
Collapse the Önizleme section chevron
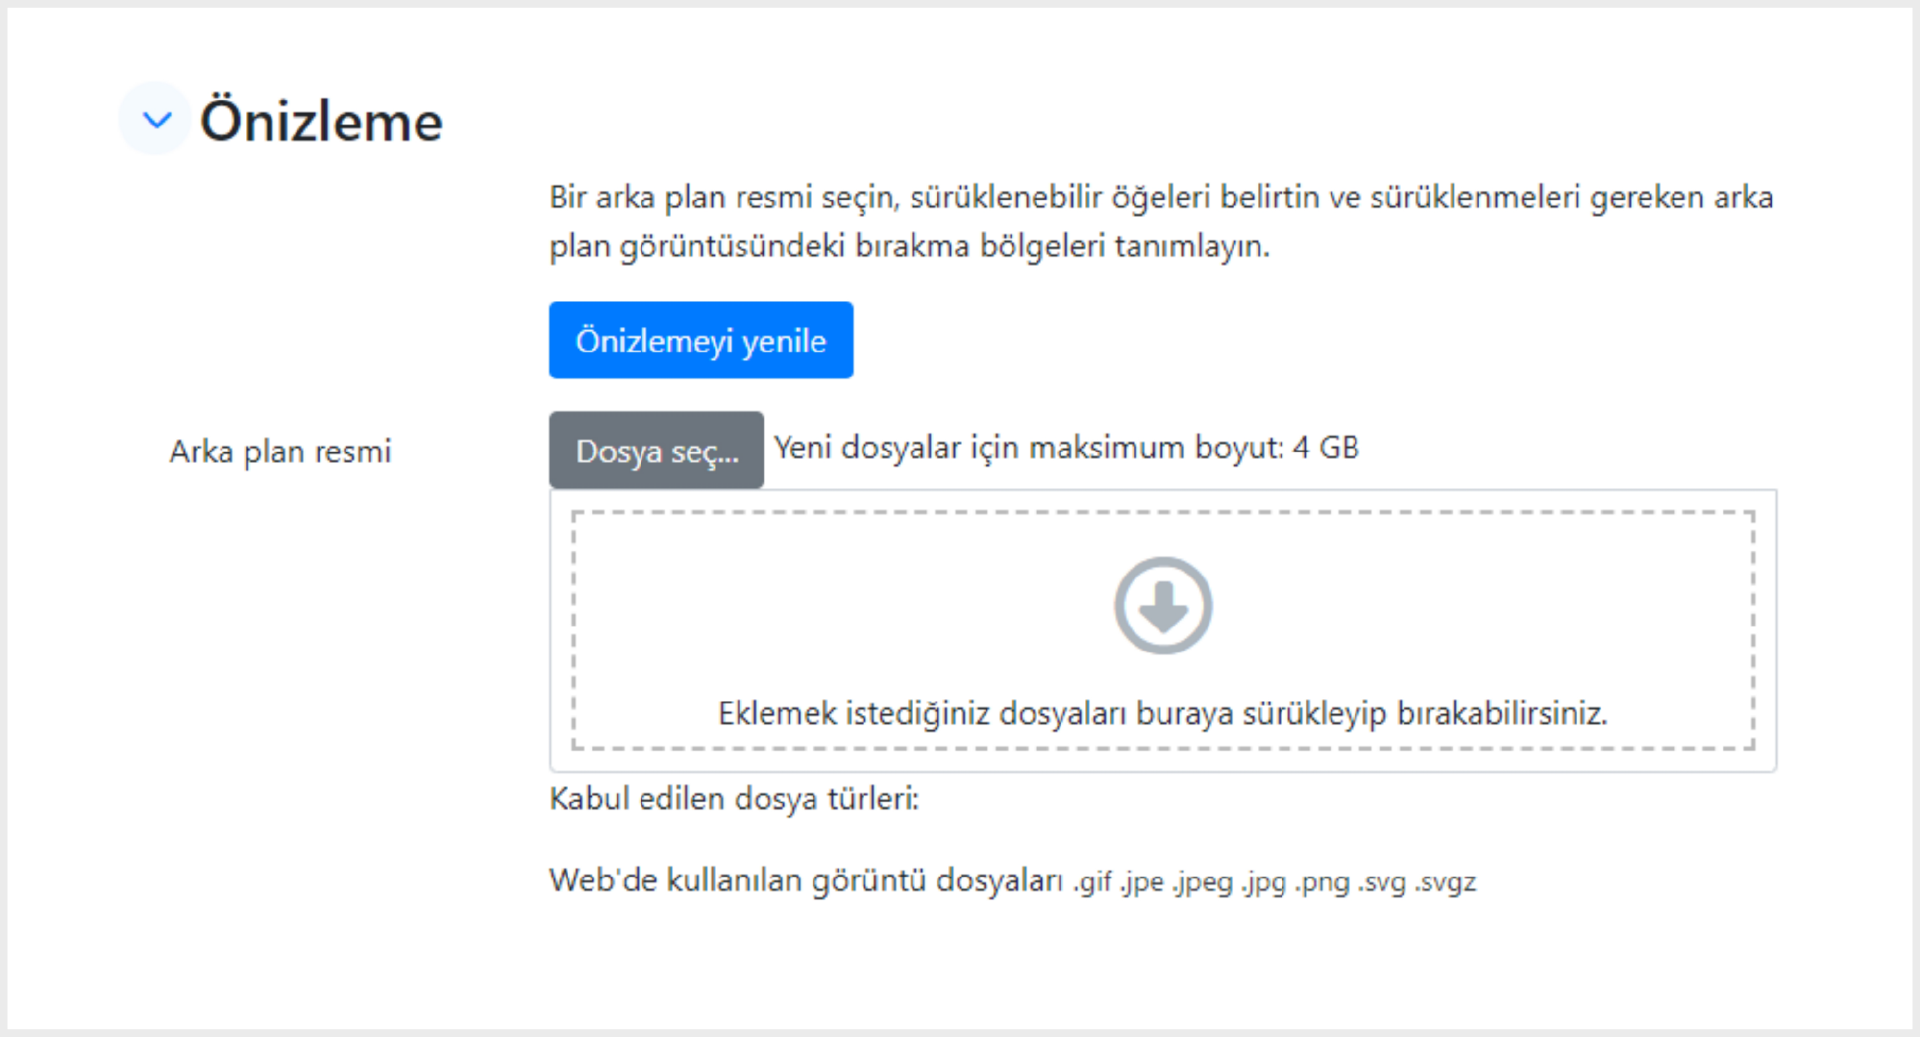coord(156,120)
